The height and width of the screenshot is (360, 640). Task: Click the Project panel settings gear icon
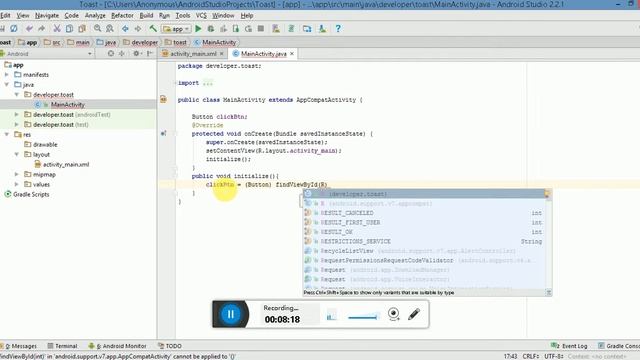[136, 53]
